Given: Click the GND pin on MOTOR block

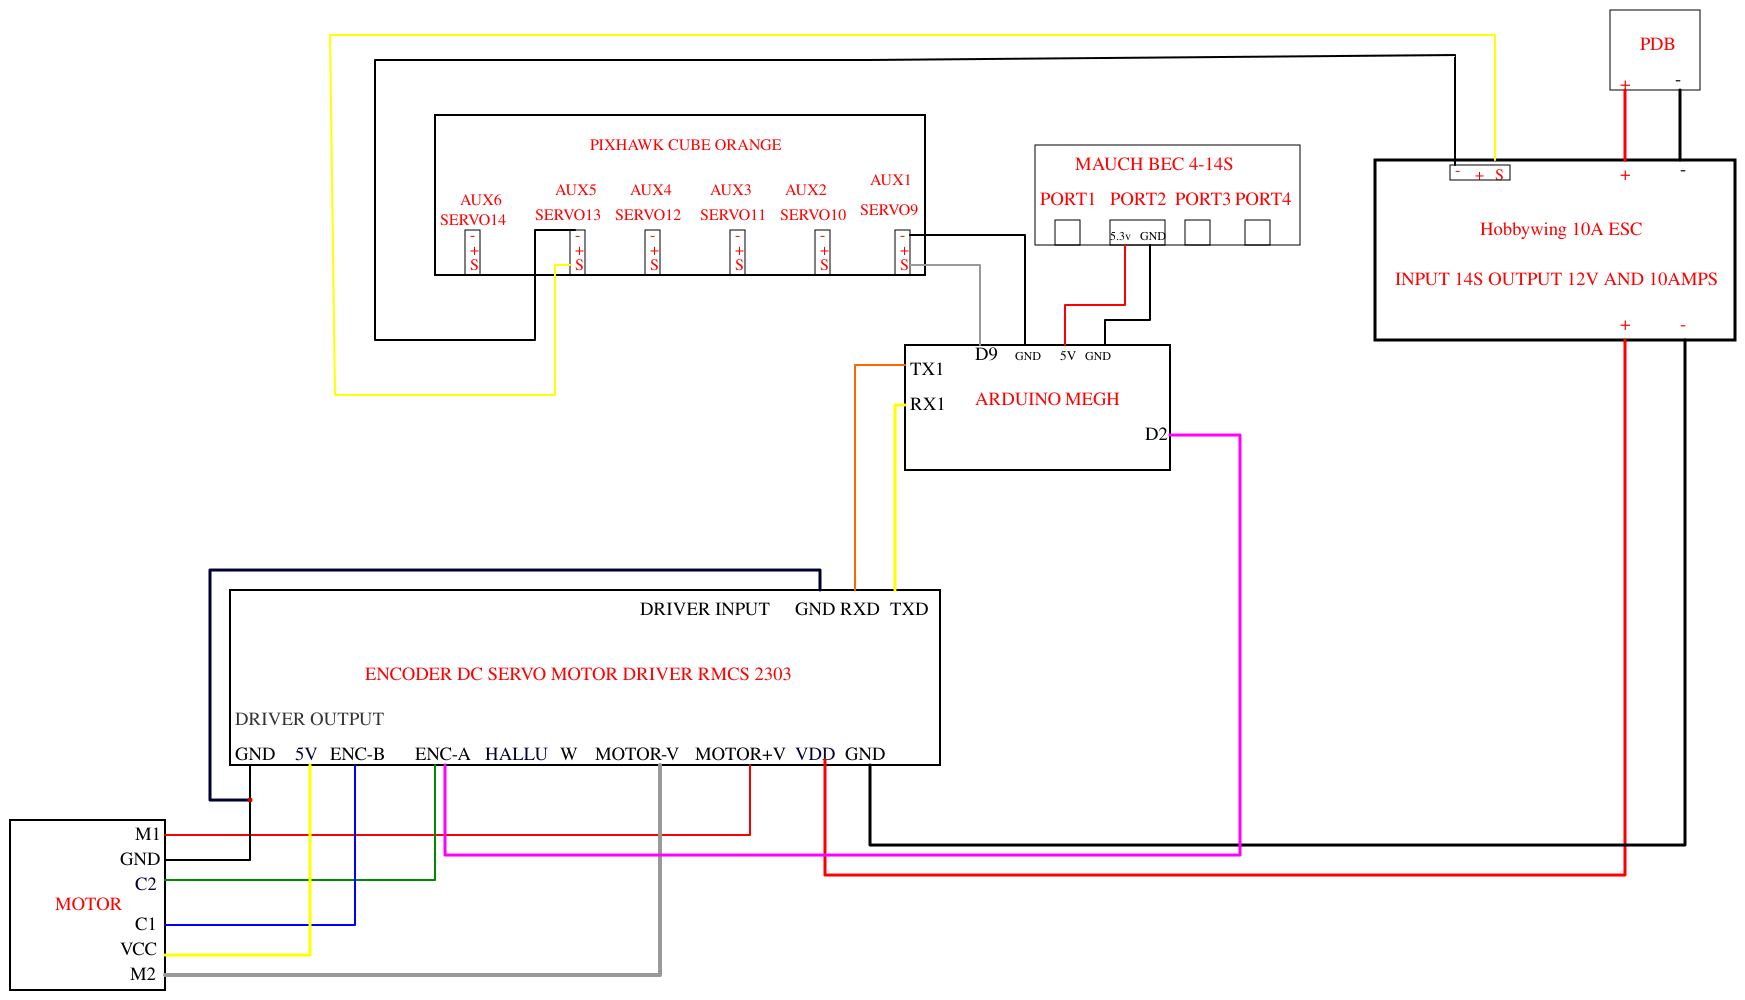Looking at the screenshot, I should [140, 859].
